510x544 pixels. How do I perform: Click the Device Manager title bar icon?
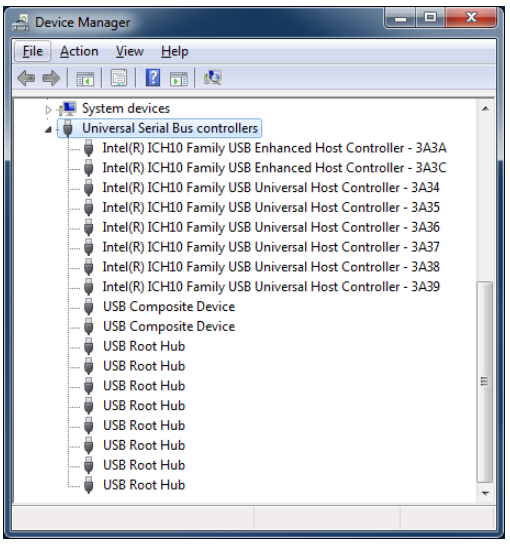coord(21,23)
